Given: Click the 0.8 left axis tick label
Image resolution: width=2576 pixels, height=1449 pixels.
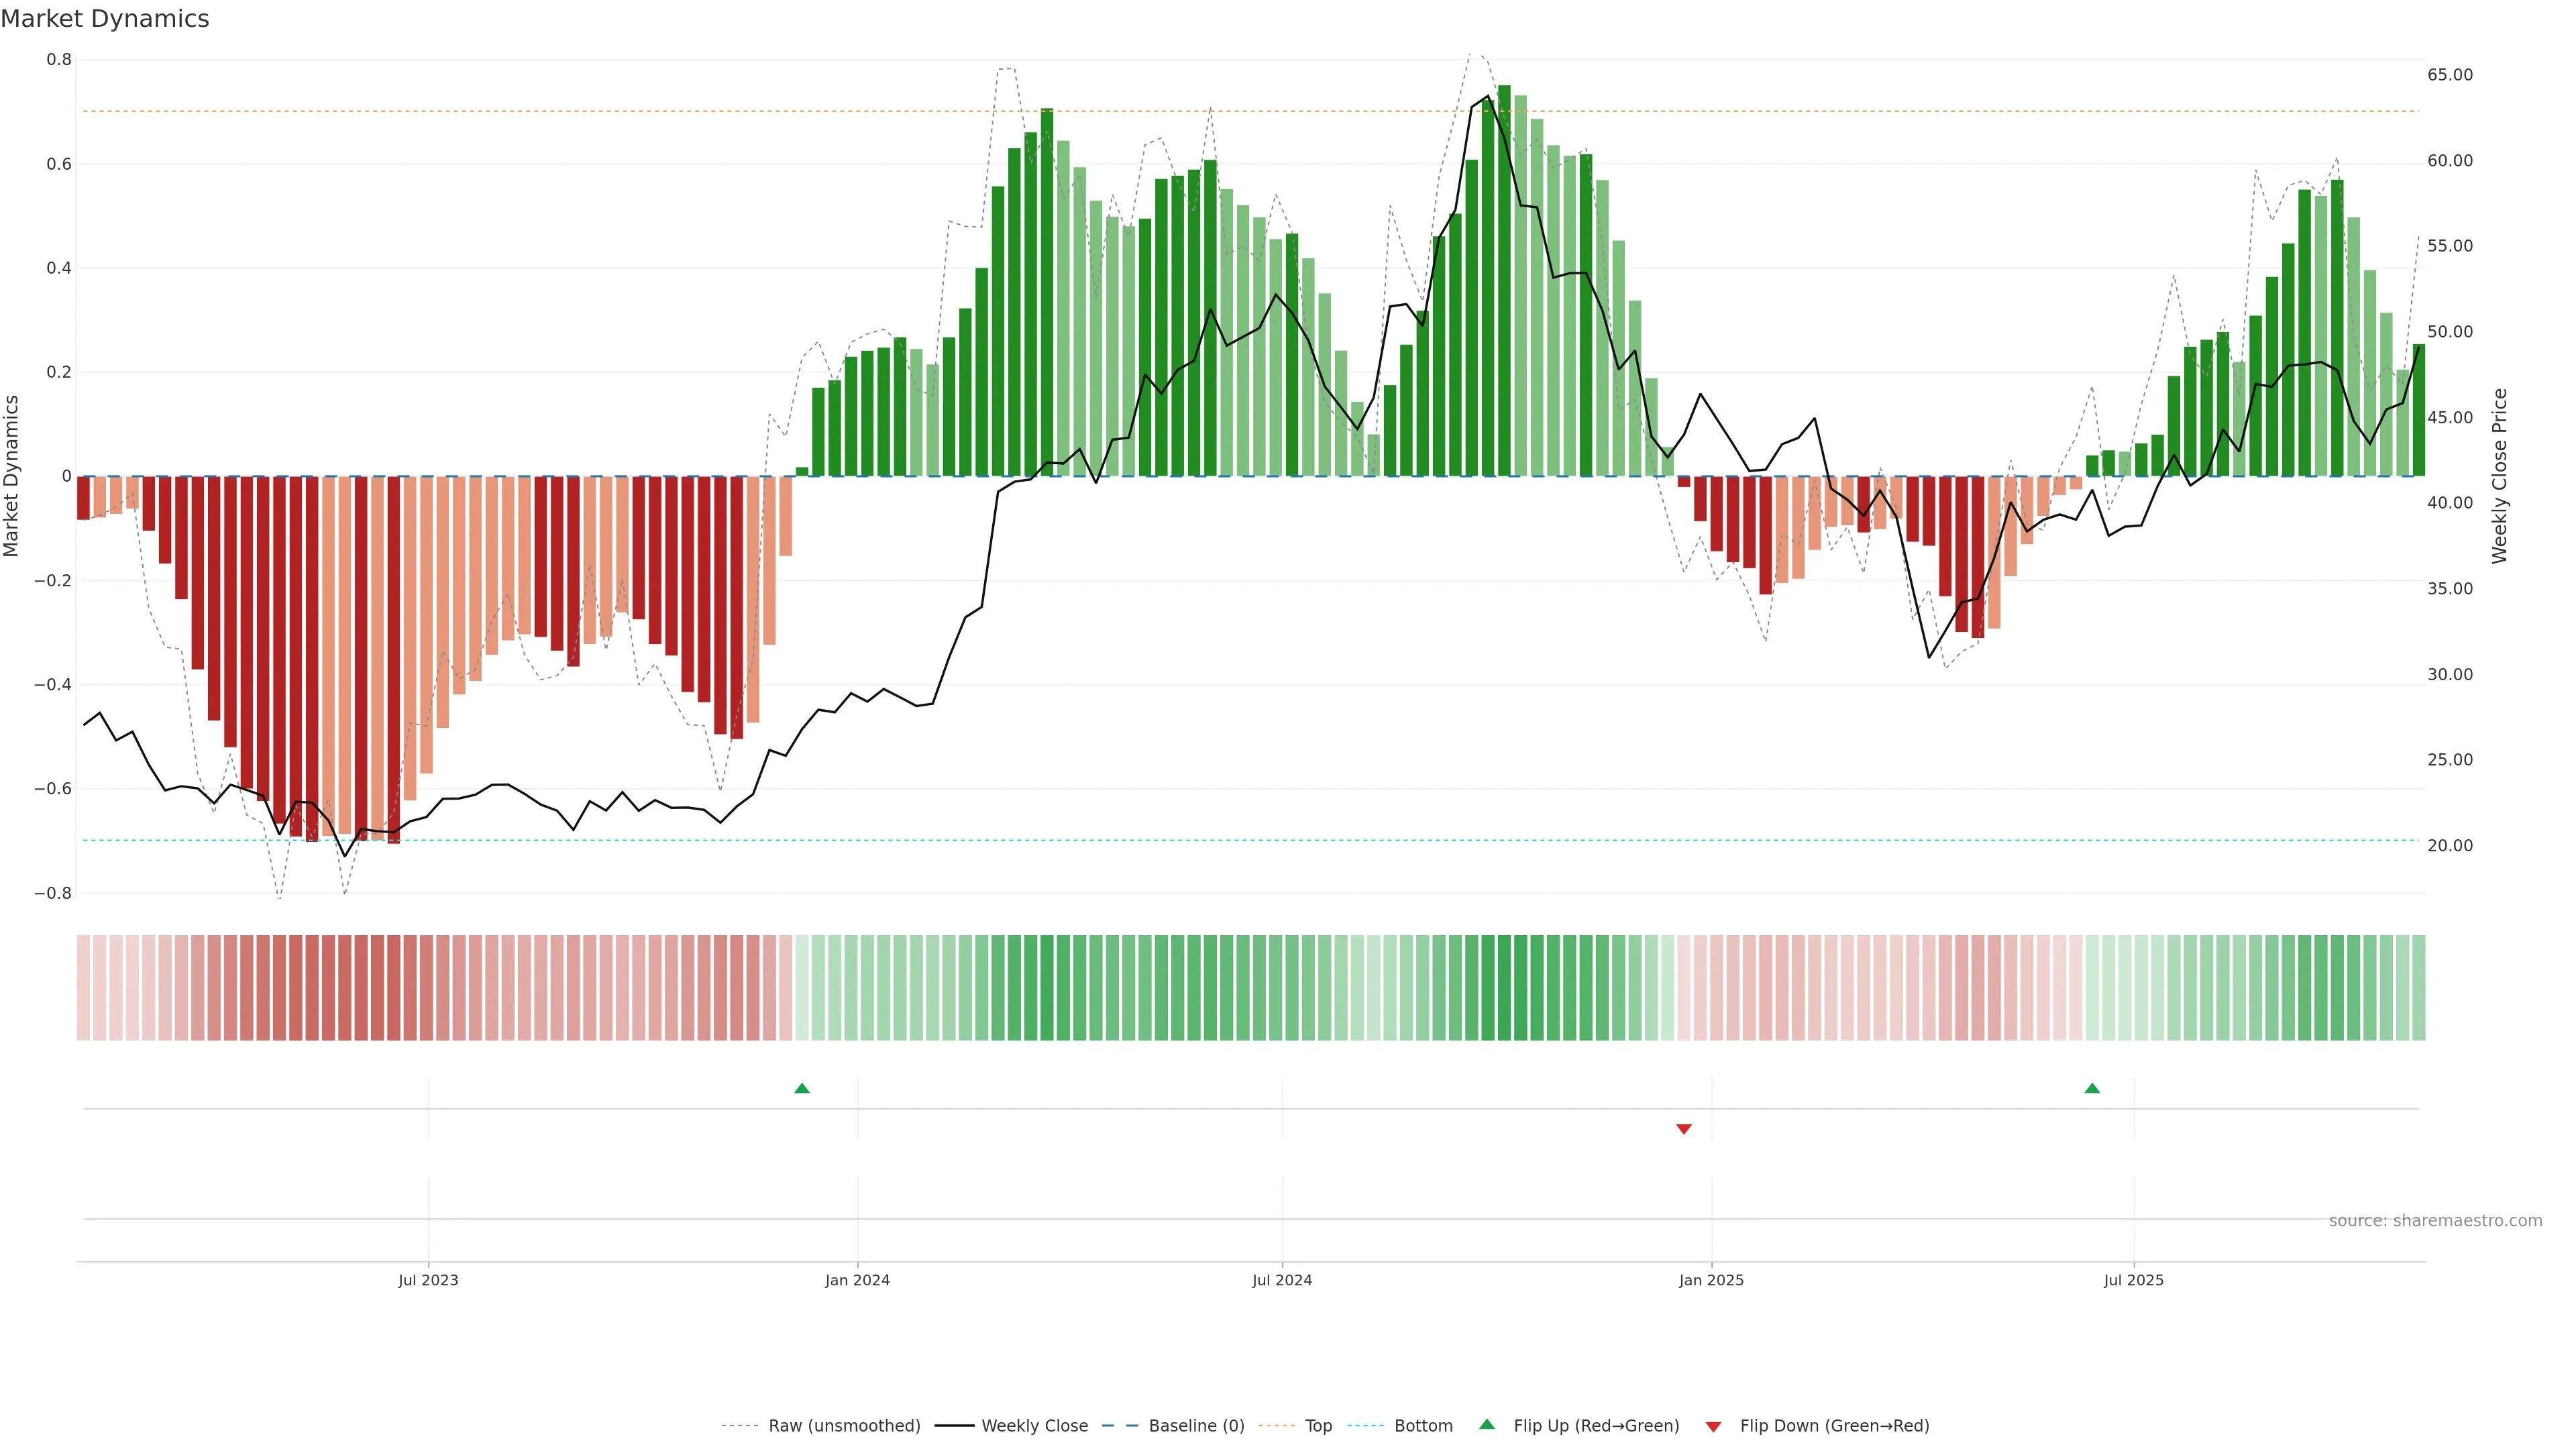Looking at the screenshot, I should (x=59, y=60).
